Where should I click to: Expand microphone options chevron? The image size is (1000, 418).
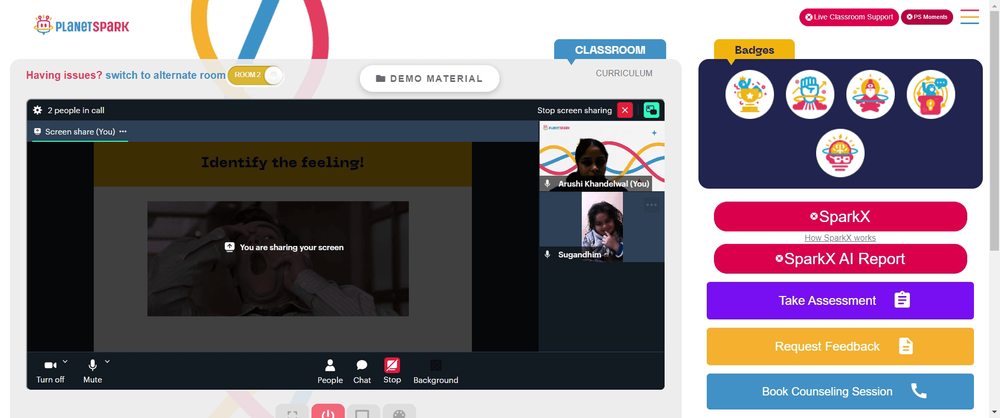coord(107,361)
